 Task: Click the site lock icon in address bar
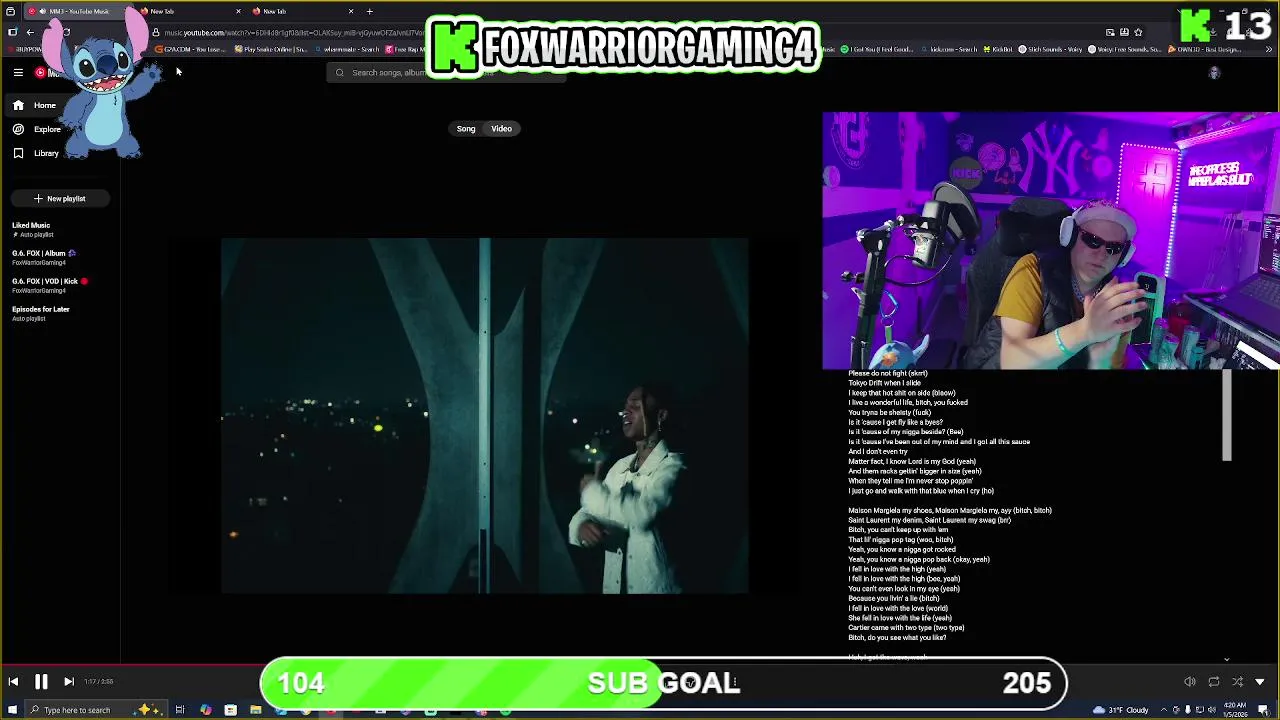156,32
